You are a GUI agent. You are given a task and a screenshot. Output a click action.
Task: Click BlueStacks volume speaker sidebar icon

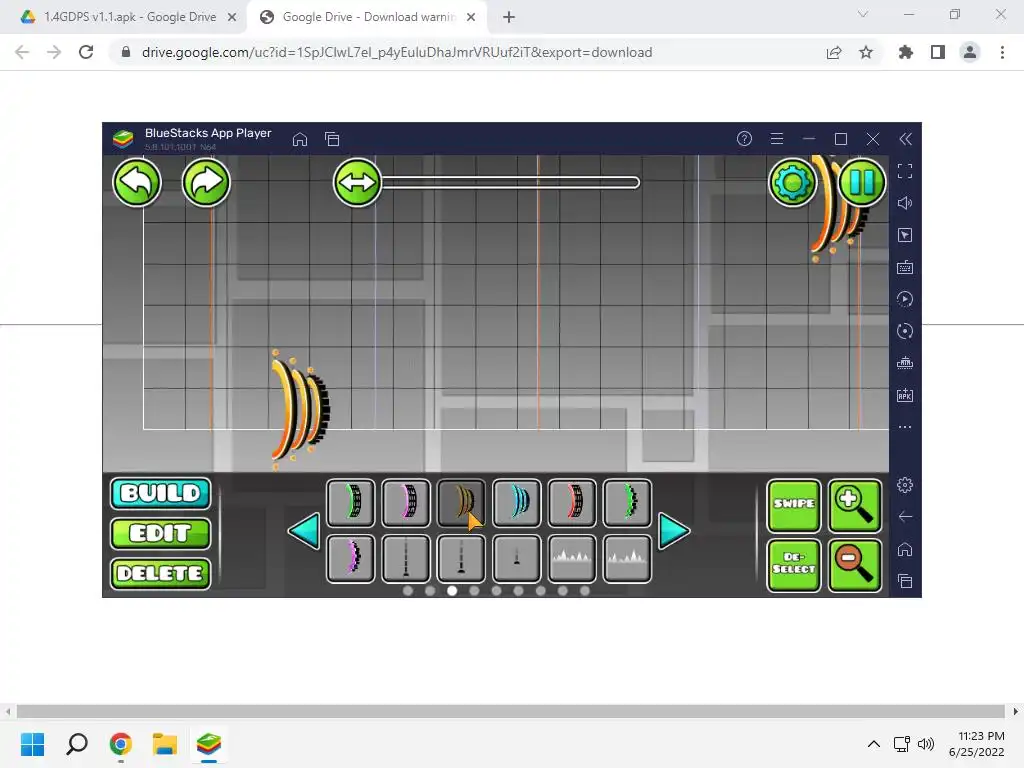(905, 203)
